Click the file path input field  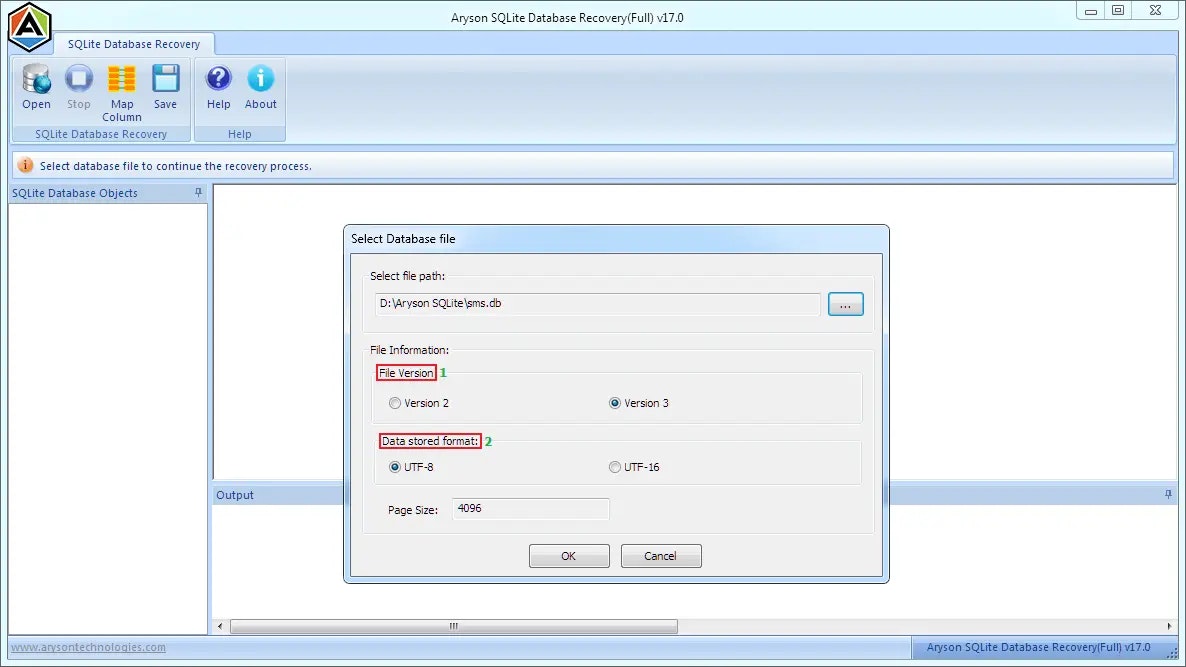click(598, 304)
